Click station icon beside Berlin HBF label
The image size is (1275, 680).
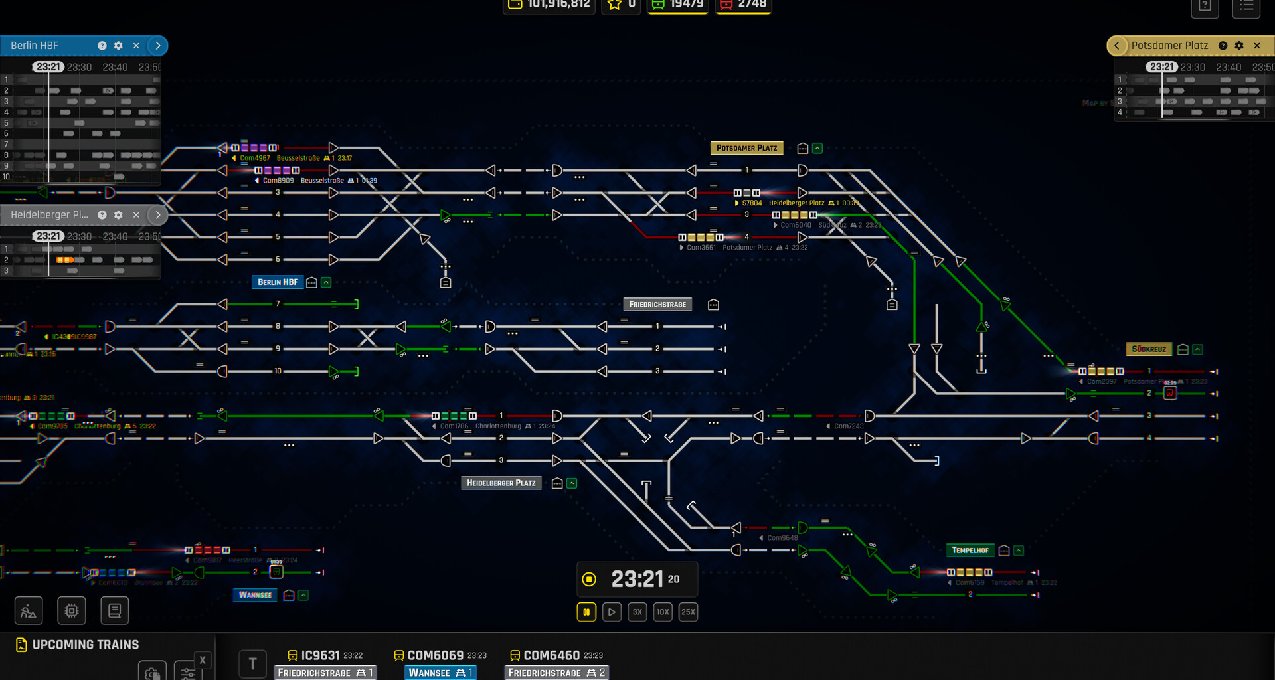click(311, 282)
